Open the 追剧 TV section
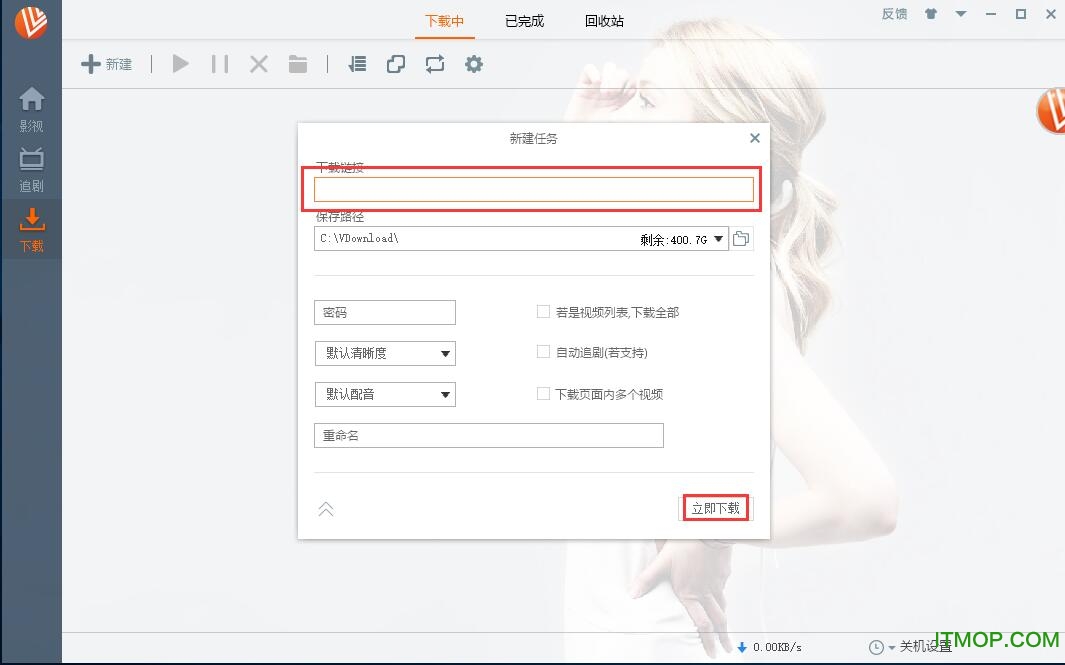This screenshot has height=665, width=1065. click(31, 170)
